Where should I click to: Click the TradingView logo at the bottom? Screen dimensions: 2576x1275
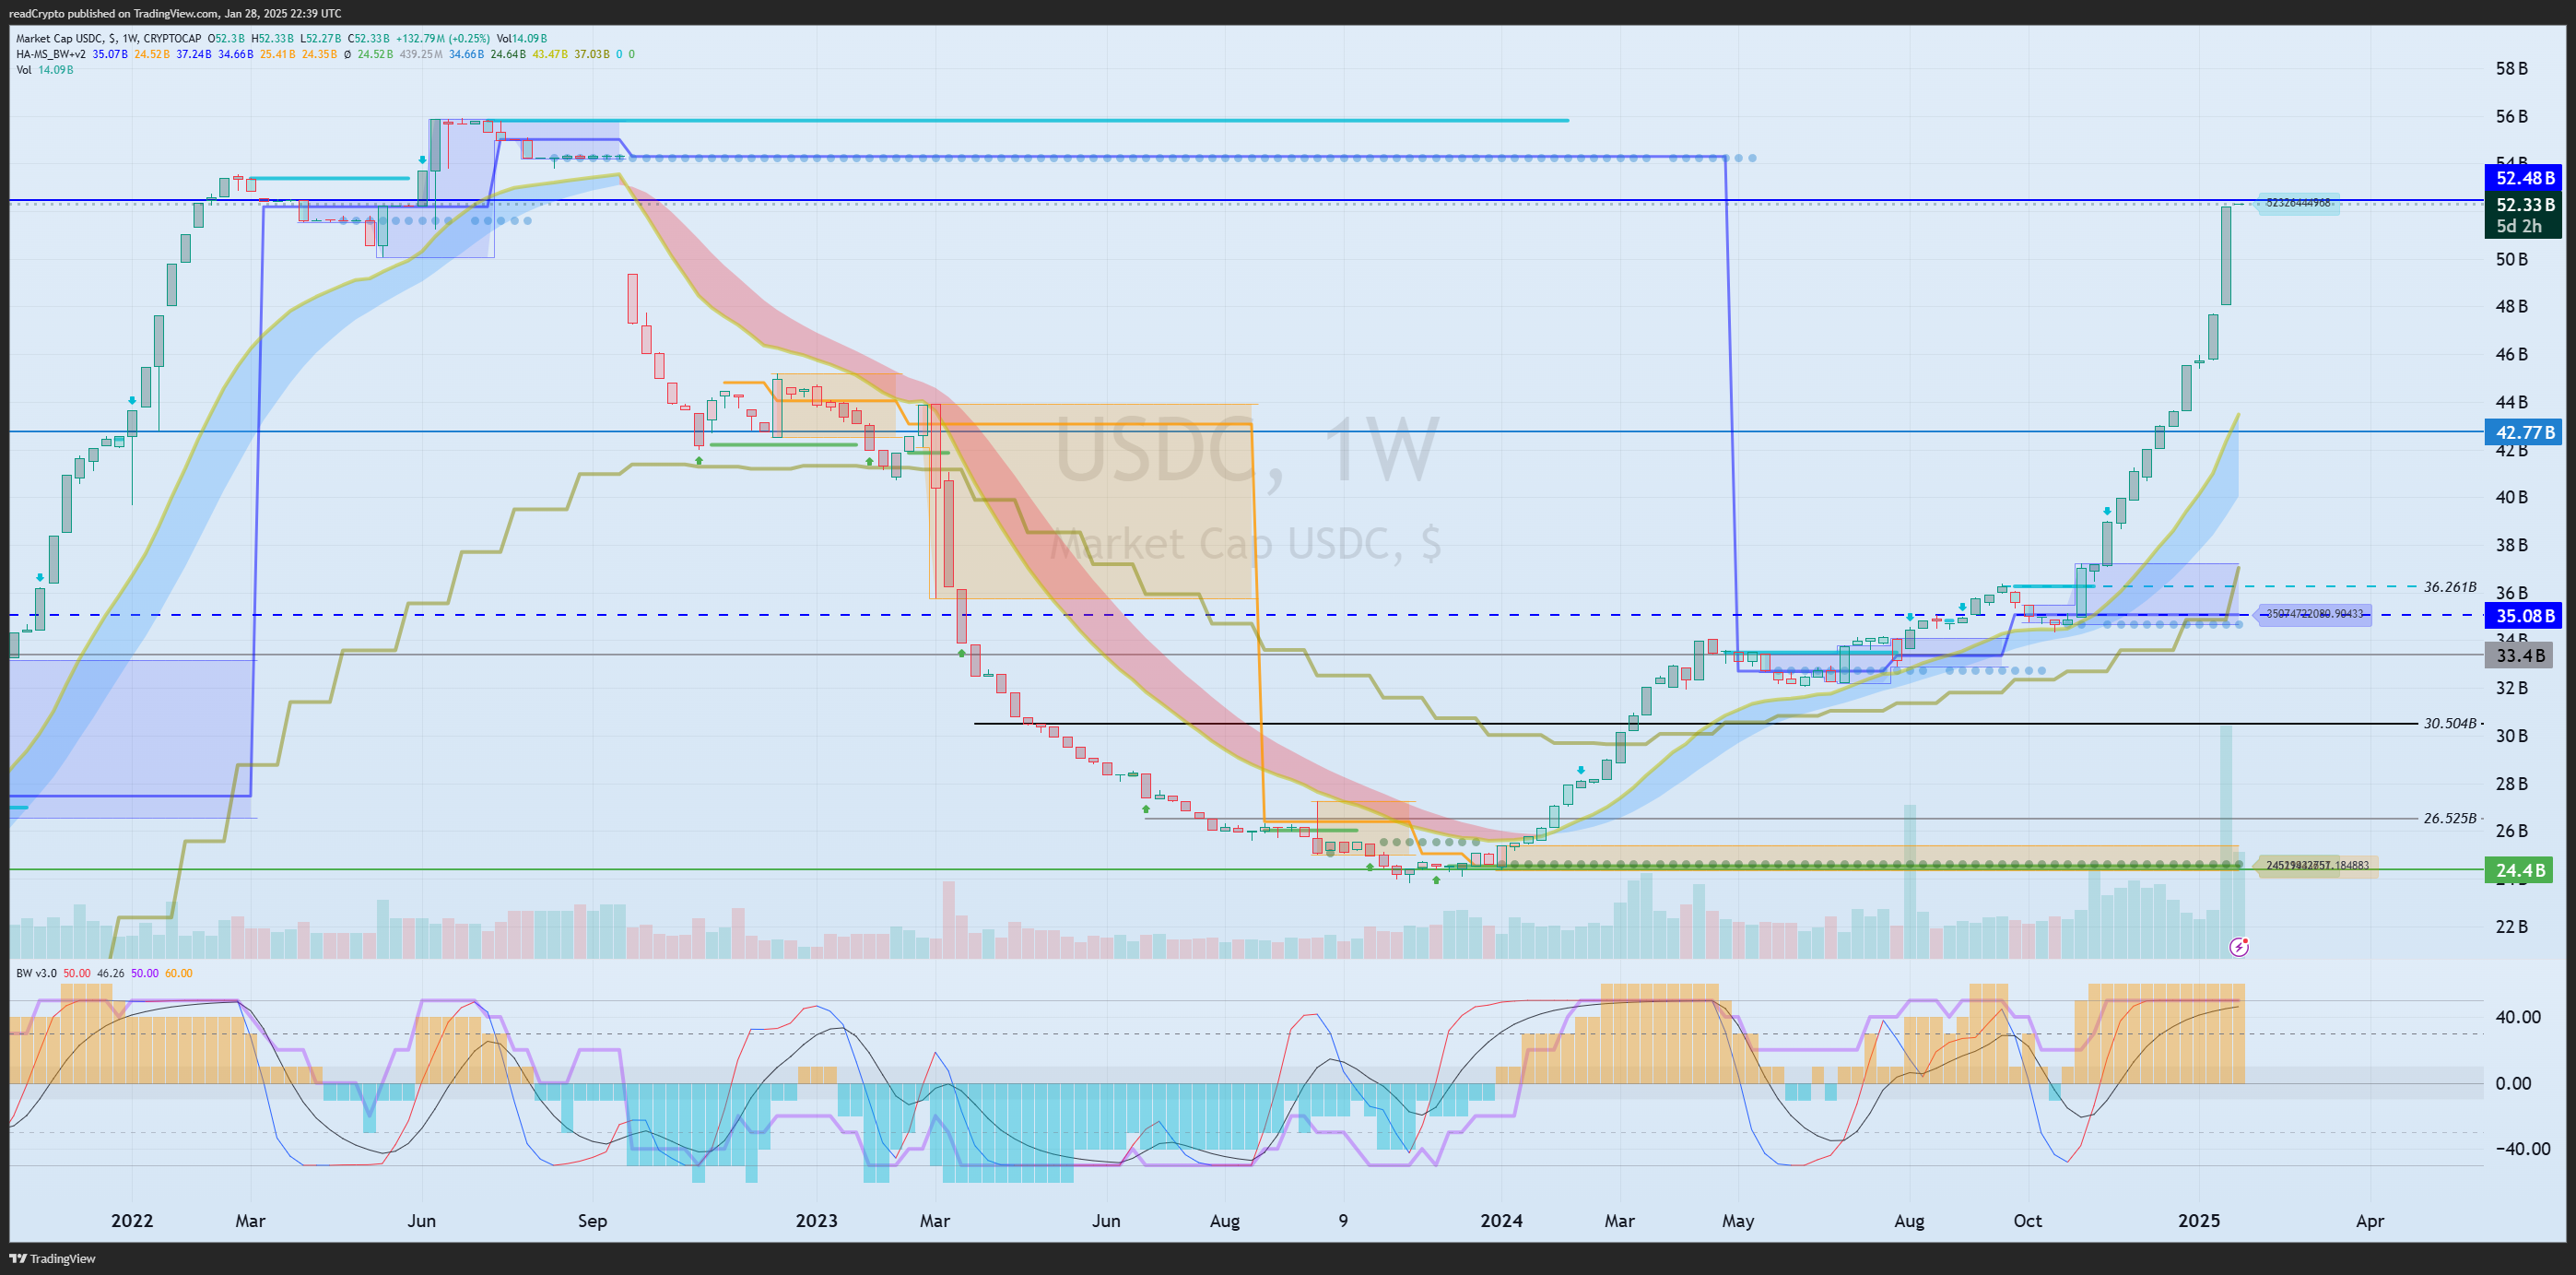[53, 1258]
